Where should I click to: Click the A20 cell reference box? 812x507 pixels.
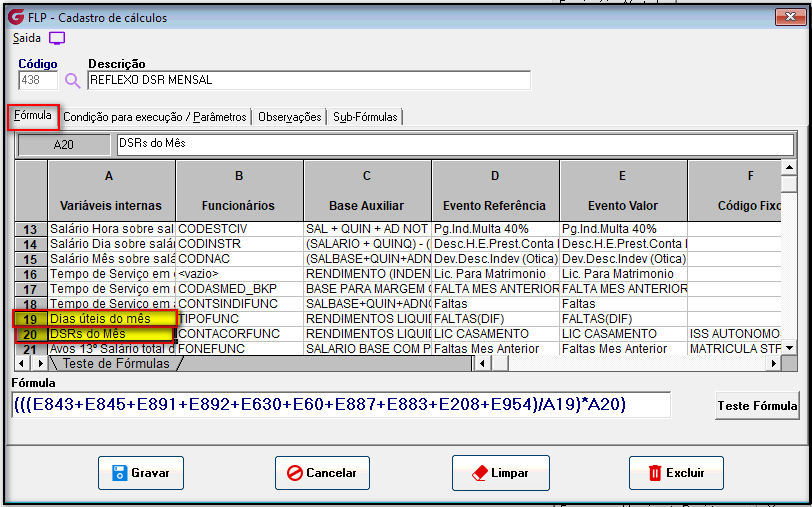pos(64,145)
